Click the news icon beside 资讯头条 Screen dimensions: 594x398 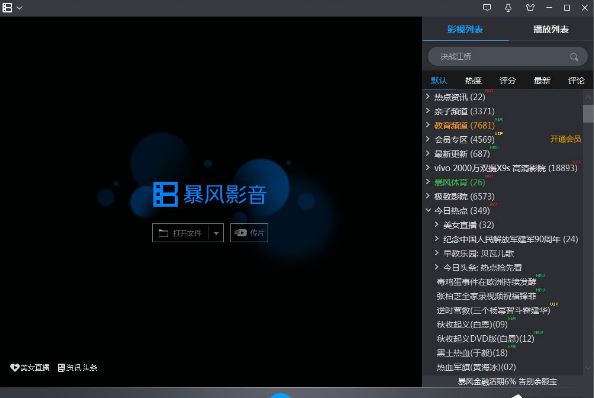[x=61, y=367]
